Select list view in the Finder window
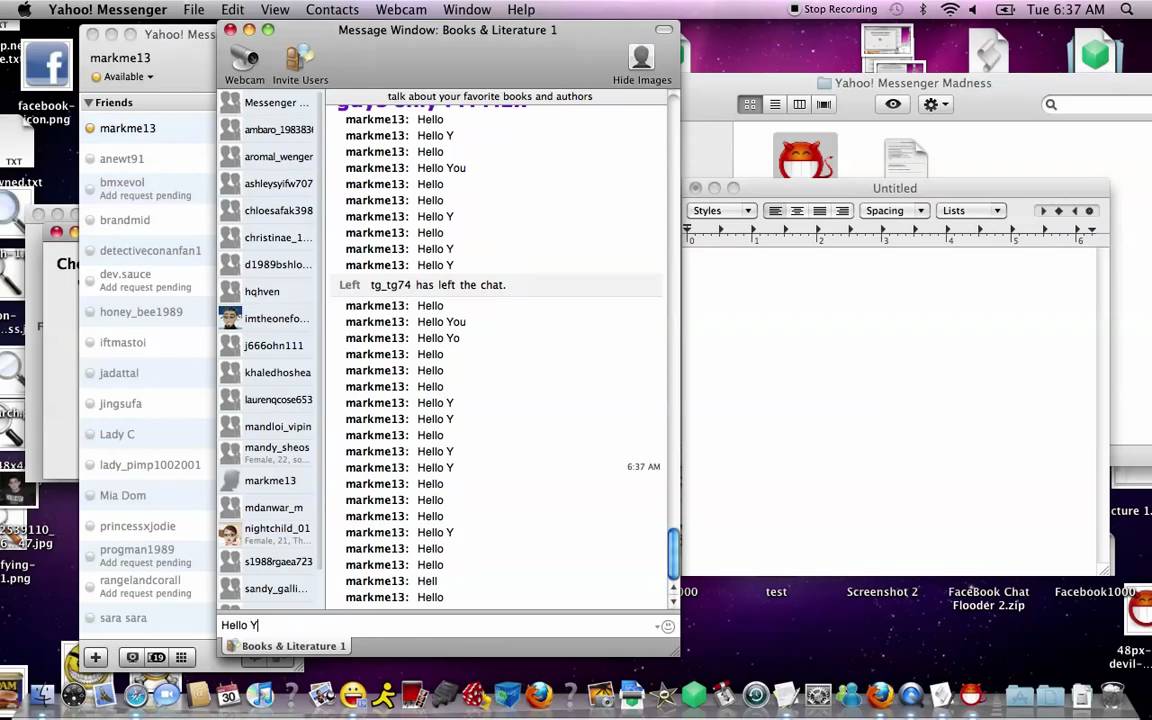 (x=774, y=104)
